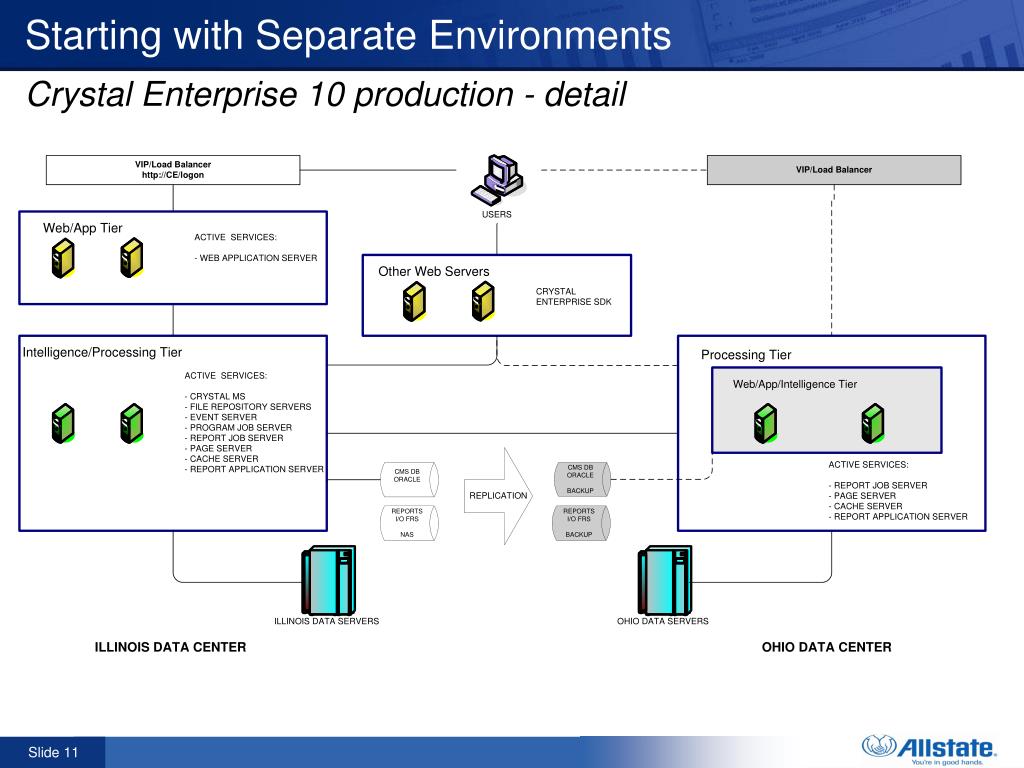
Task: Click the OHIO DATA SERVERS caption
Action: pos(663,621)
